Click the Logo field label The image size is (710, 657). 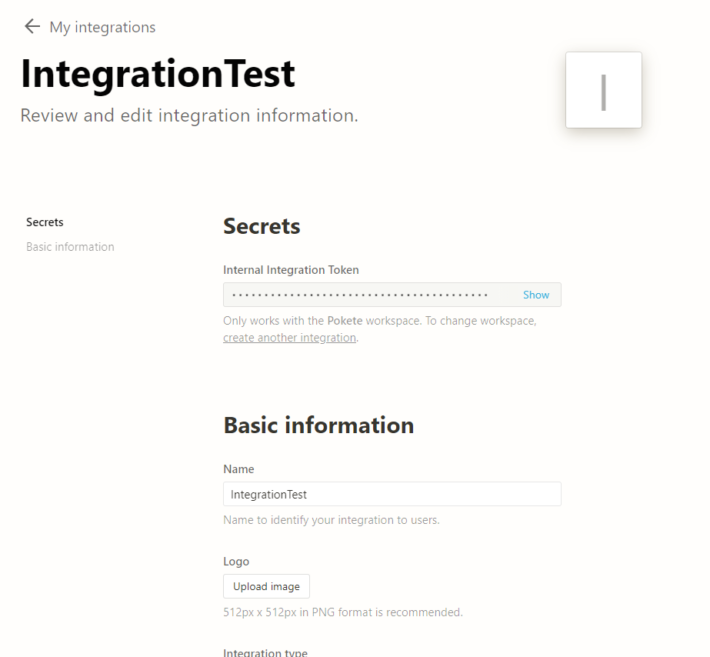236,561
